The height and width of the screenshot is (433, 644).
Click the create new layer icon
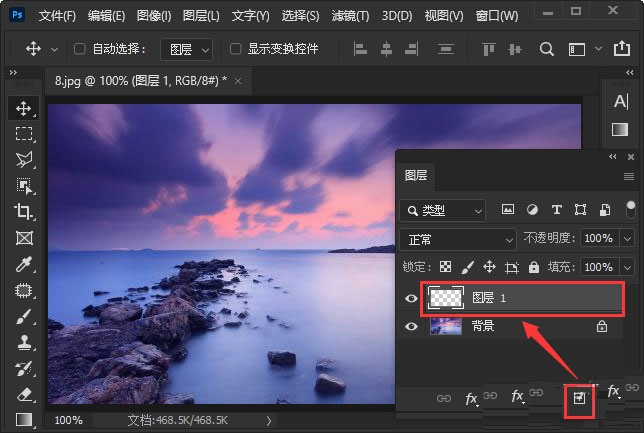pyautogui.click(x=579, y=398)
